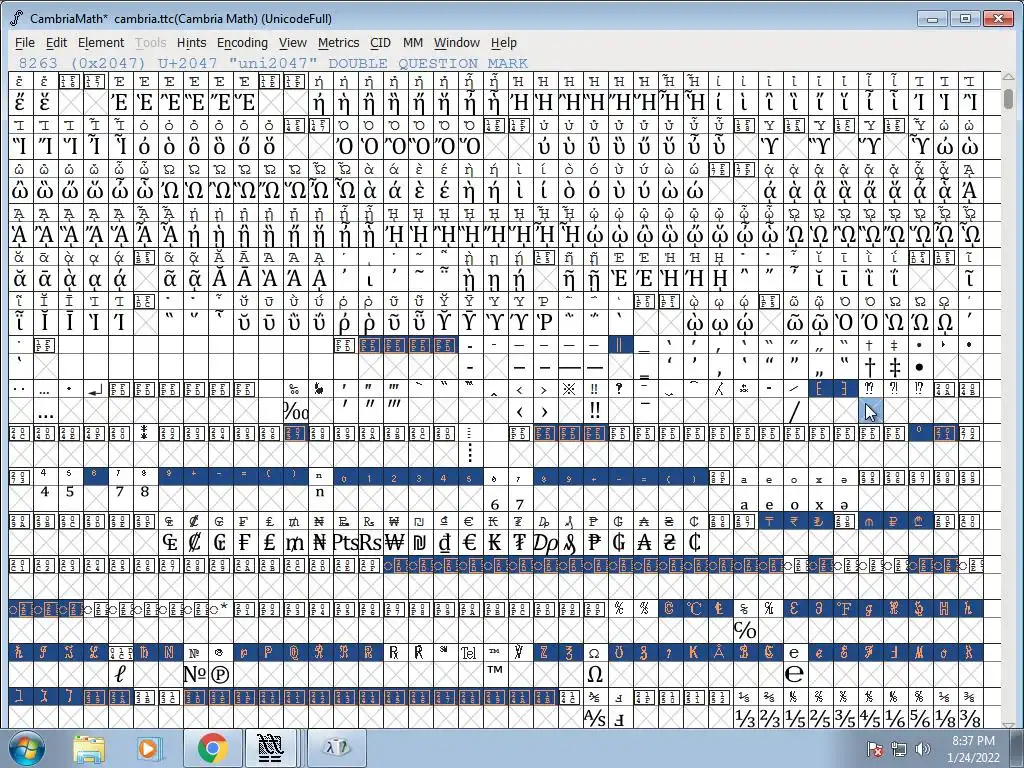Select the turned F Ⅎ glyph cell

pos(619,718)
